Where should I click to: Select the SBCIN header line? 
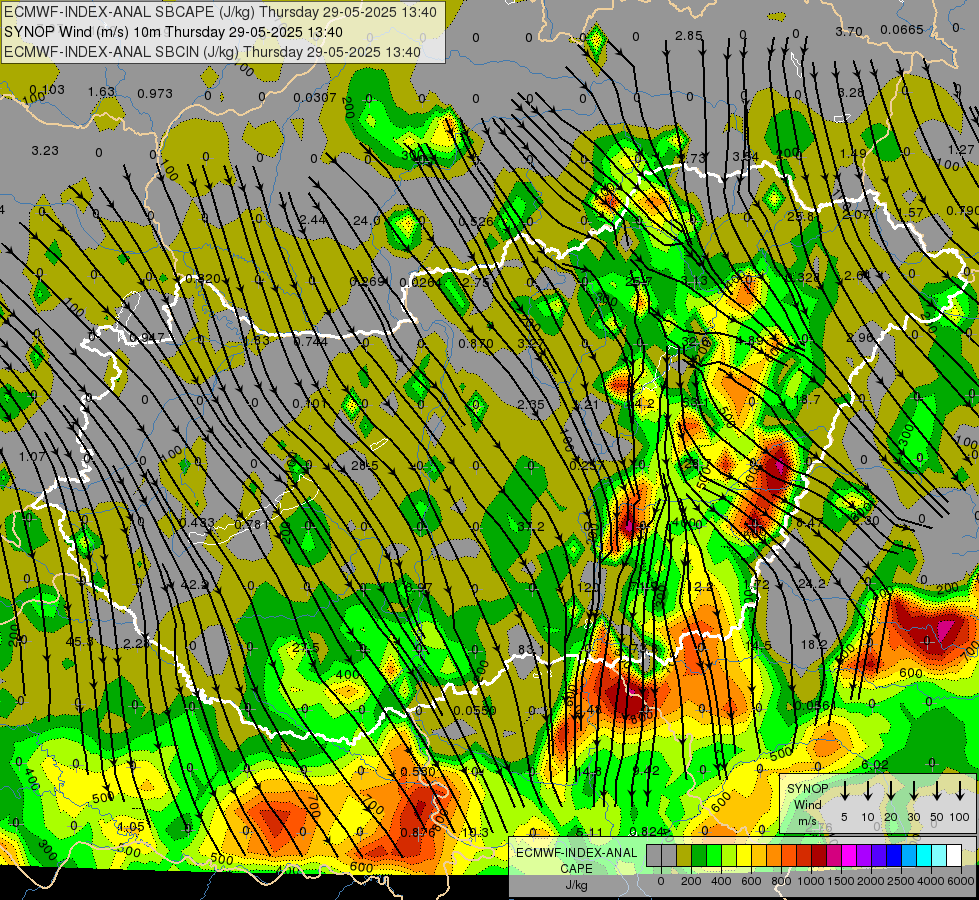pyautogui.click(x=212, y=52)
